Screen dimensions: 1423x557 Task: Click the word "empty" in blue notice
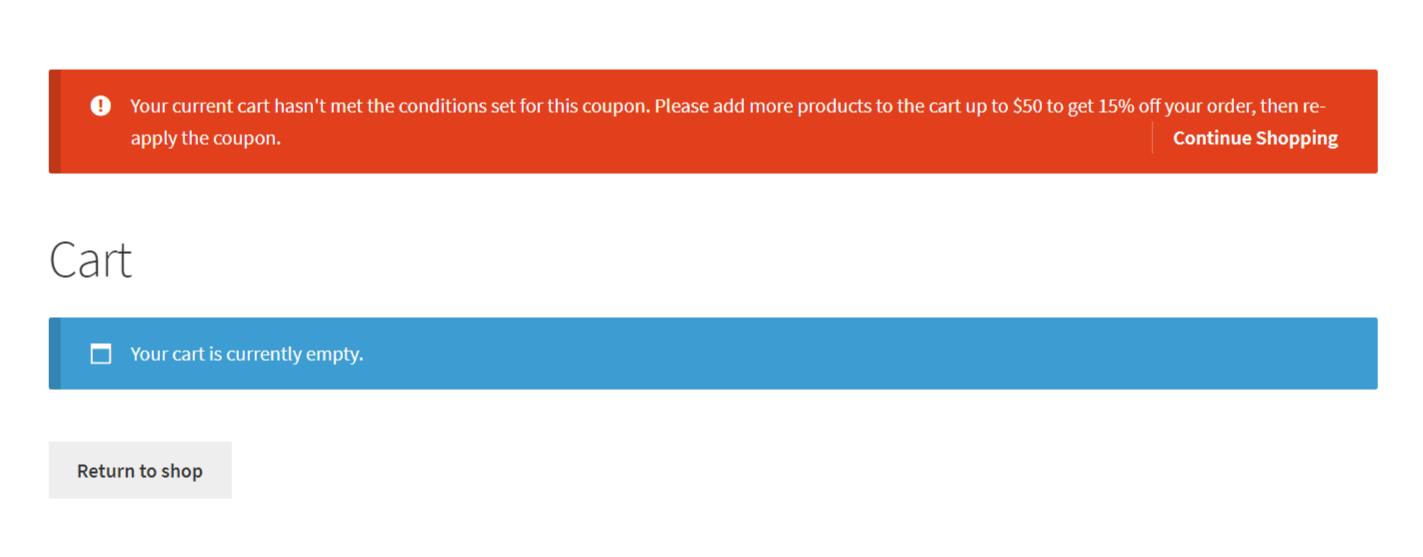point(335,354)
